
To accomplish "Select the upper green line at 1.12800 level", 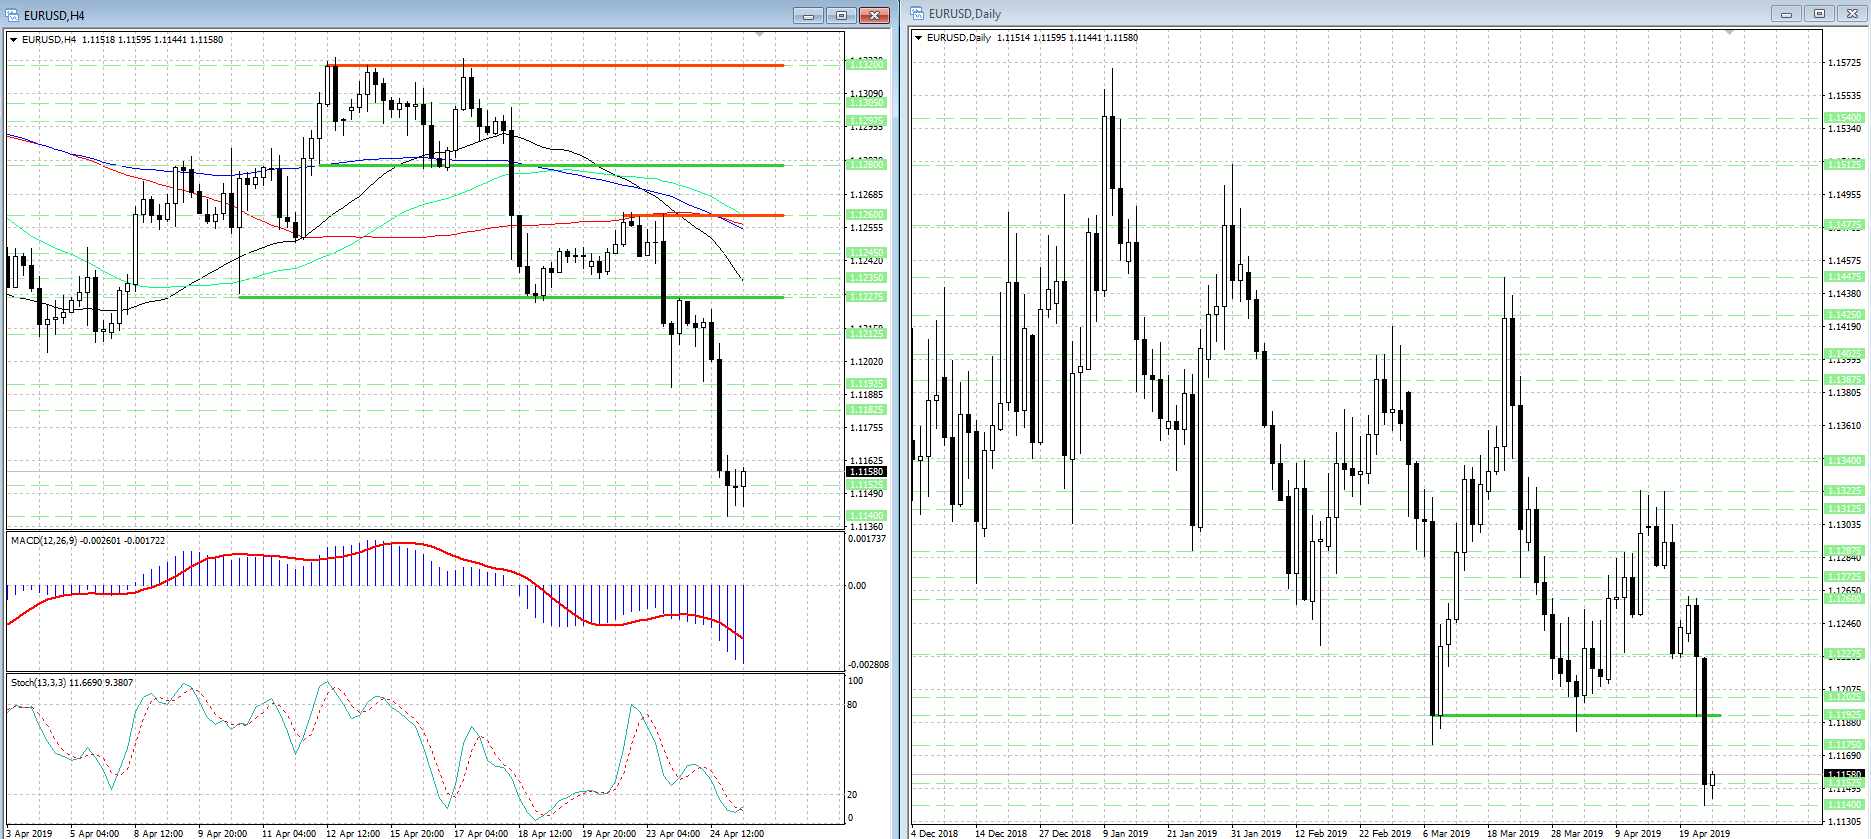I will coord(552,165).
